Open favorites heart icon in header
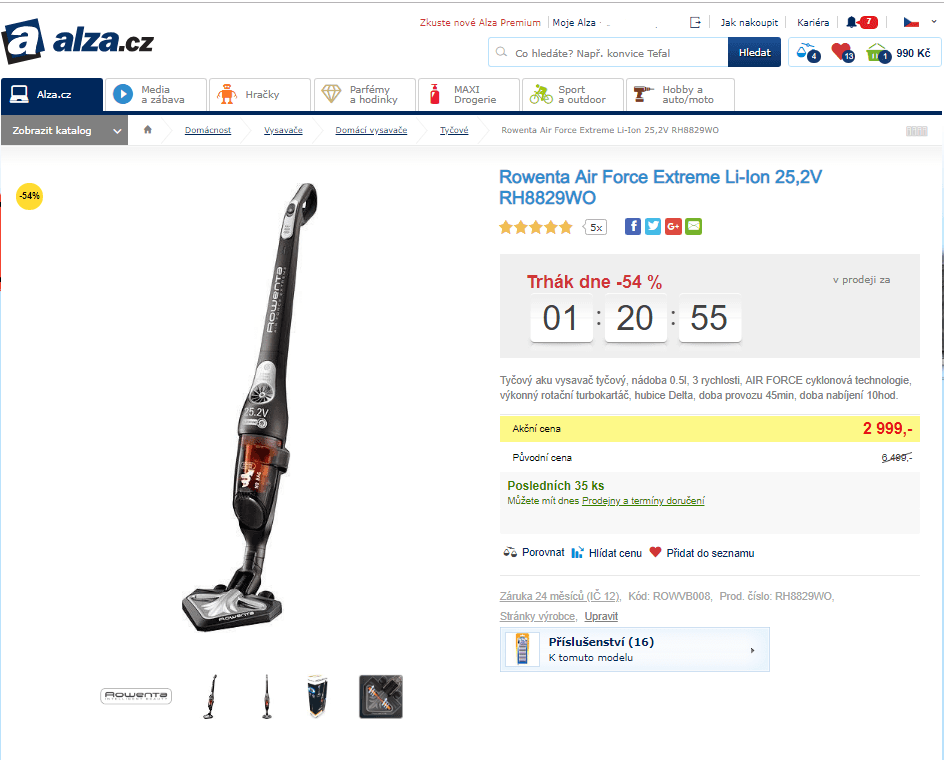The width and height of the screenshot is (944, 760). pyautogui.click(x=843, y=53)
